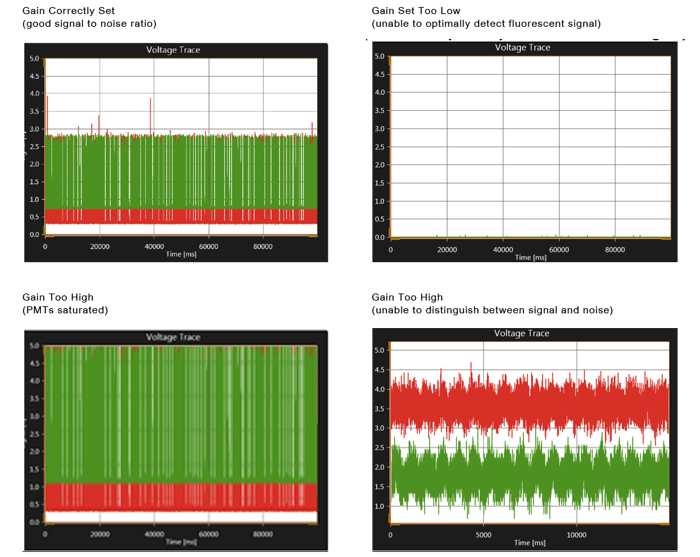Click the 5000 tick on the bottom-right time axis
The width and height of the screenshot is (700, 557).
click(x=483, y=535)
